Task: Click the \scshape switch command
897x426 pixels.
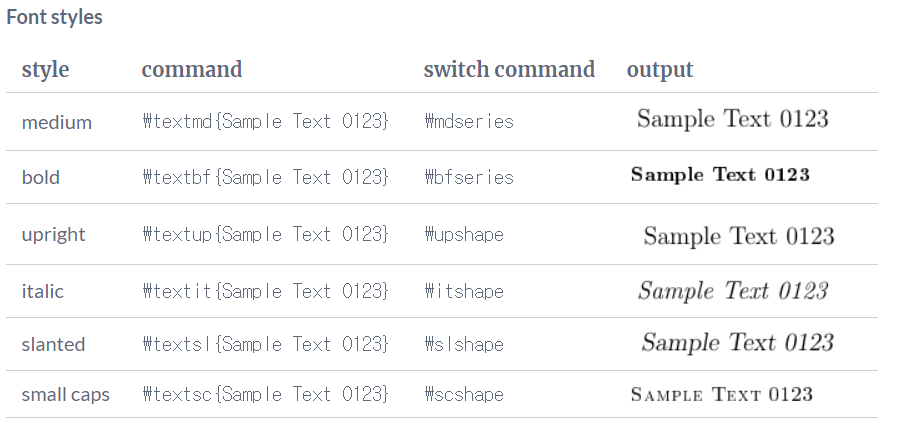Action: point(463,394)
